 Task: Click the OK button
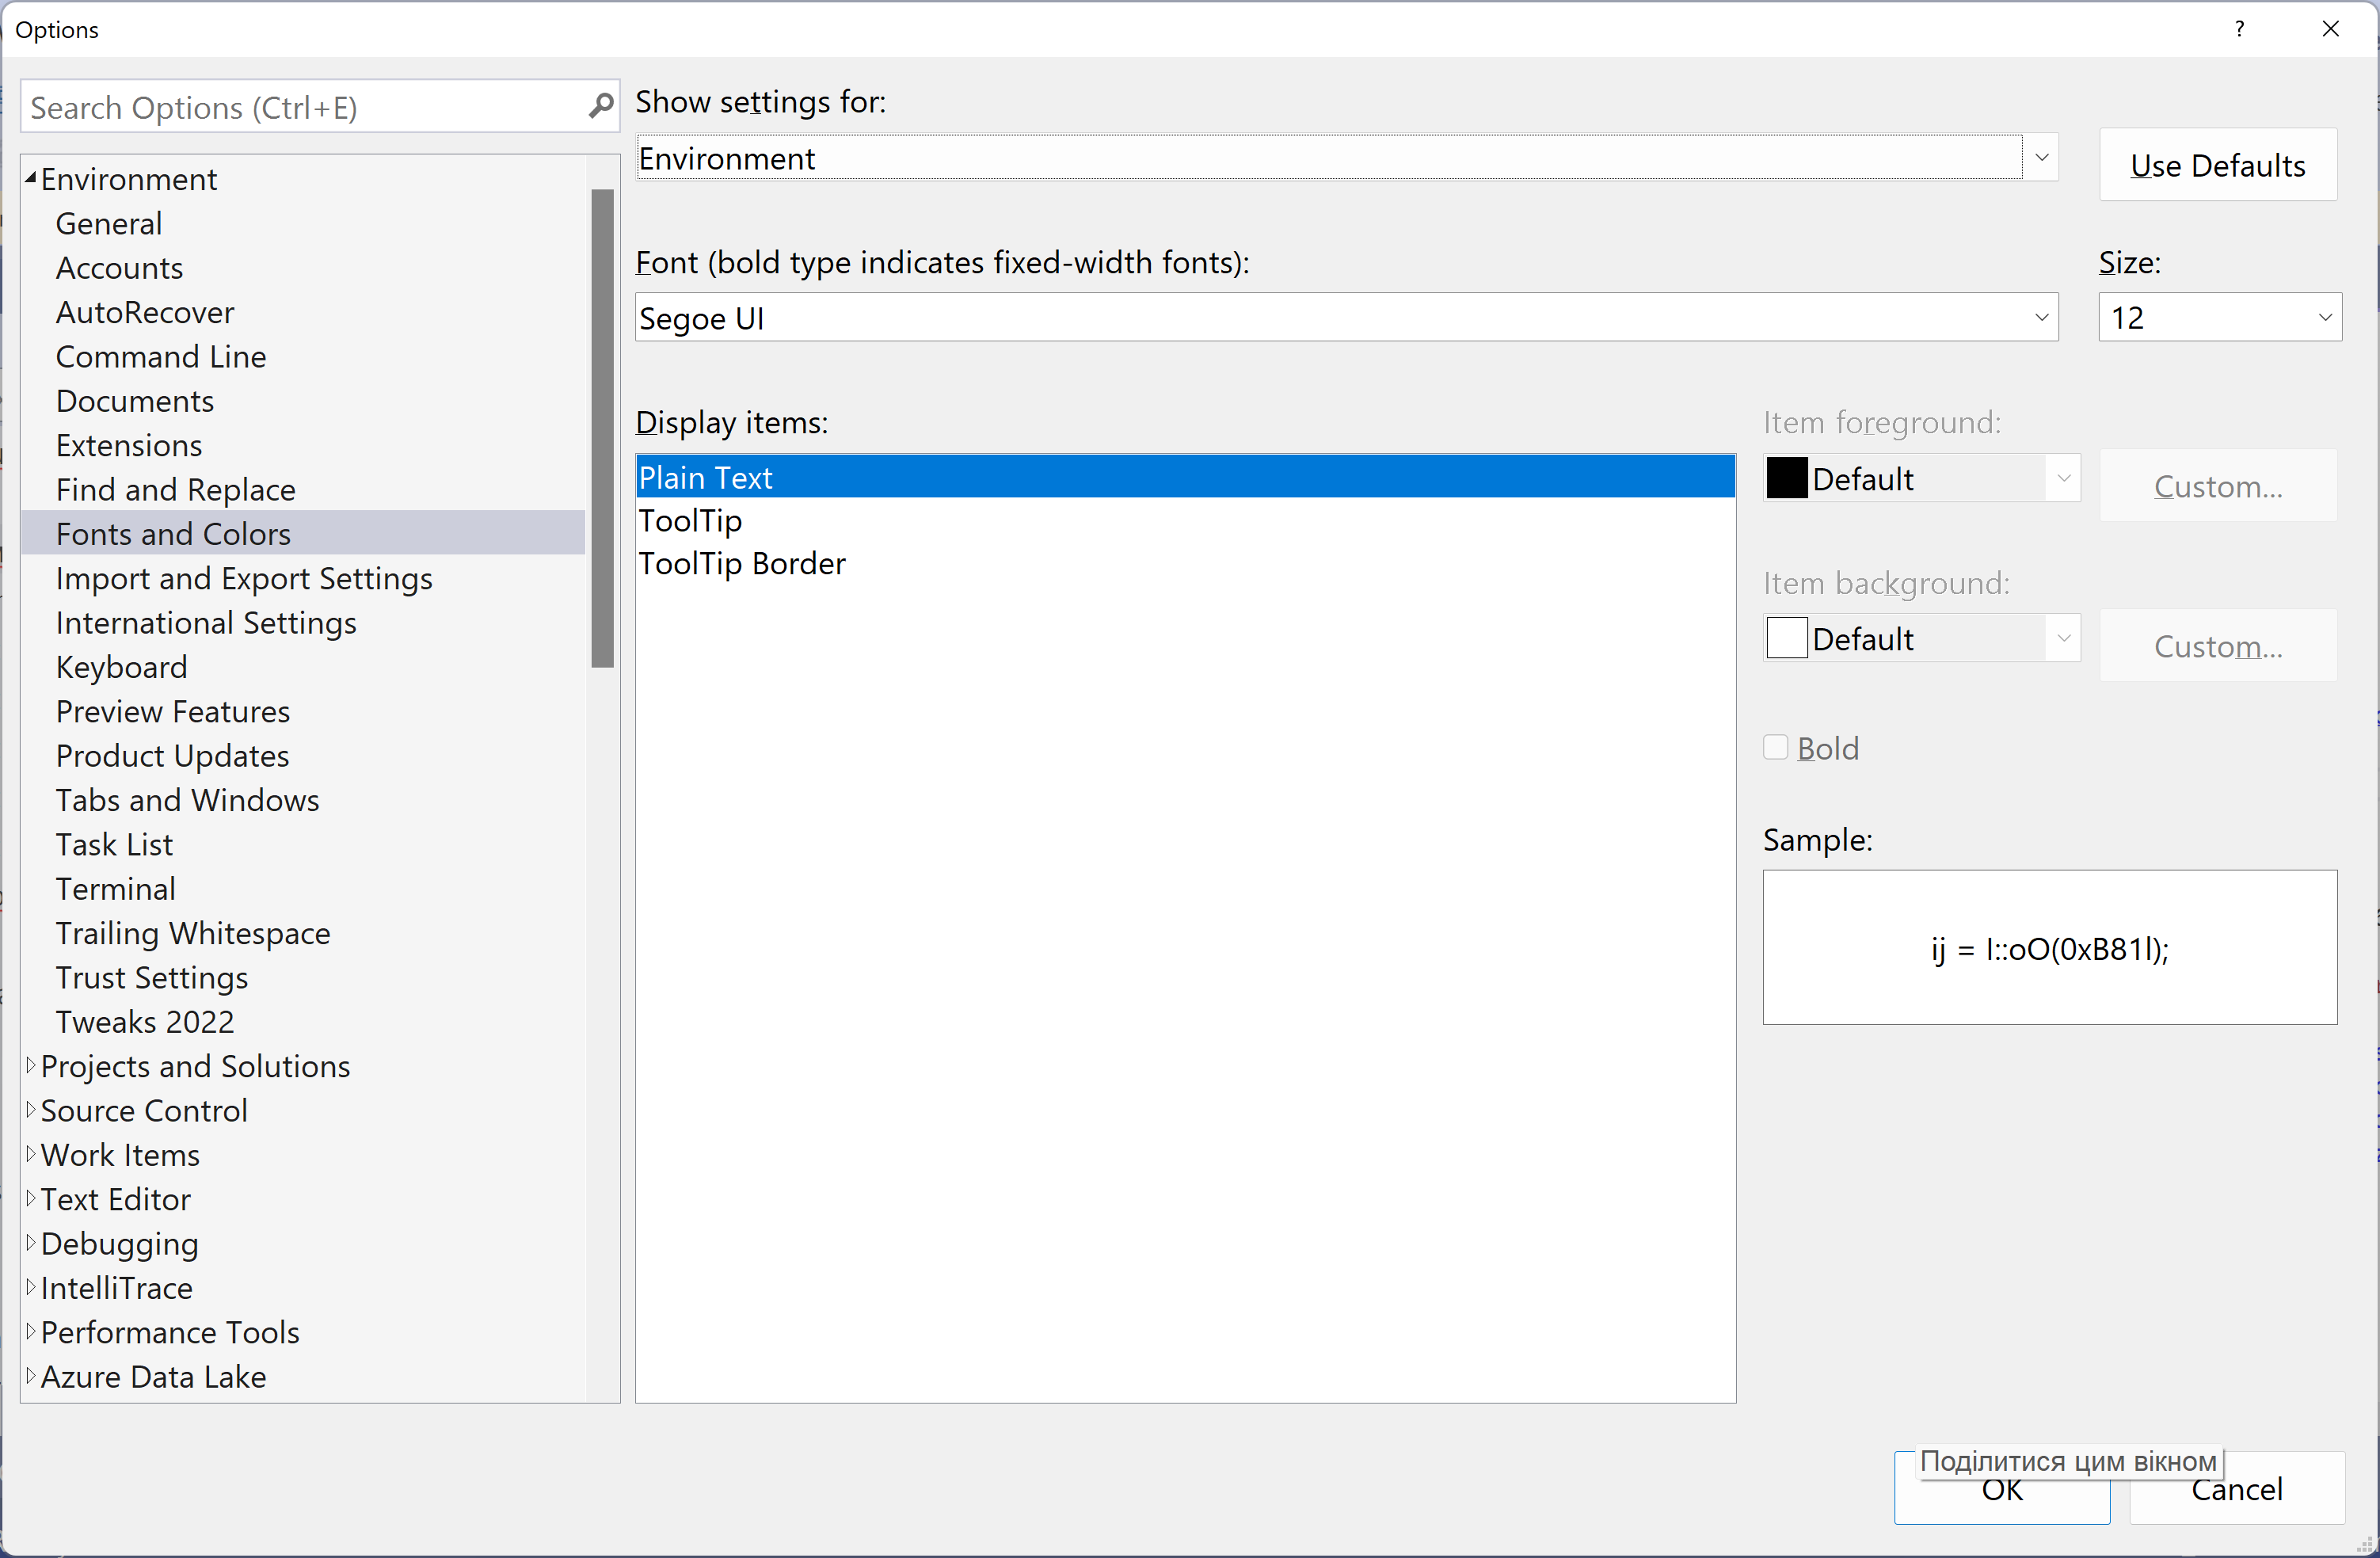click(x=2001, y=1489)
